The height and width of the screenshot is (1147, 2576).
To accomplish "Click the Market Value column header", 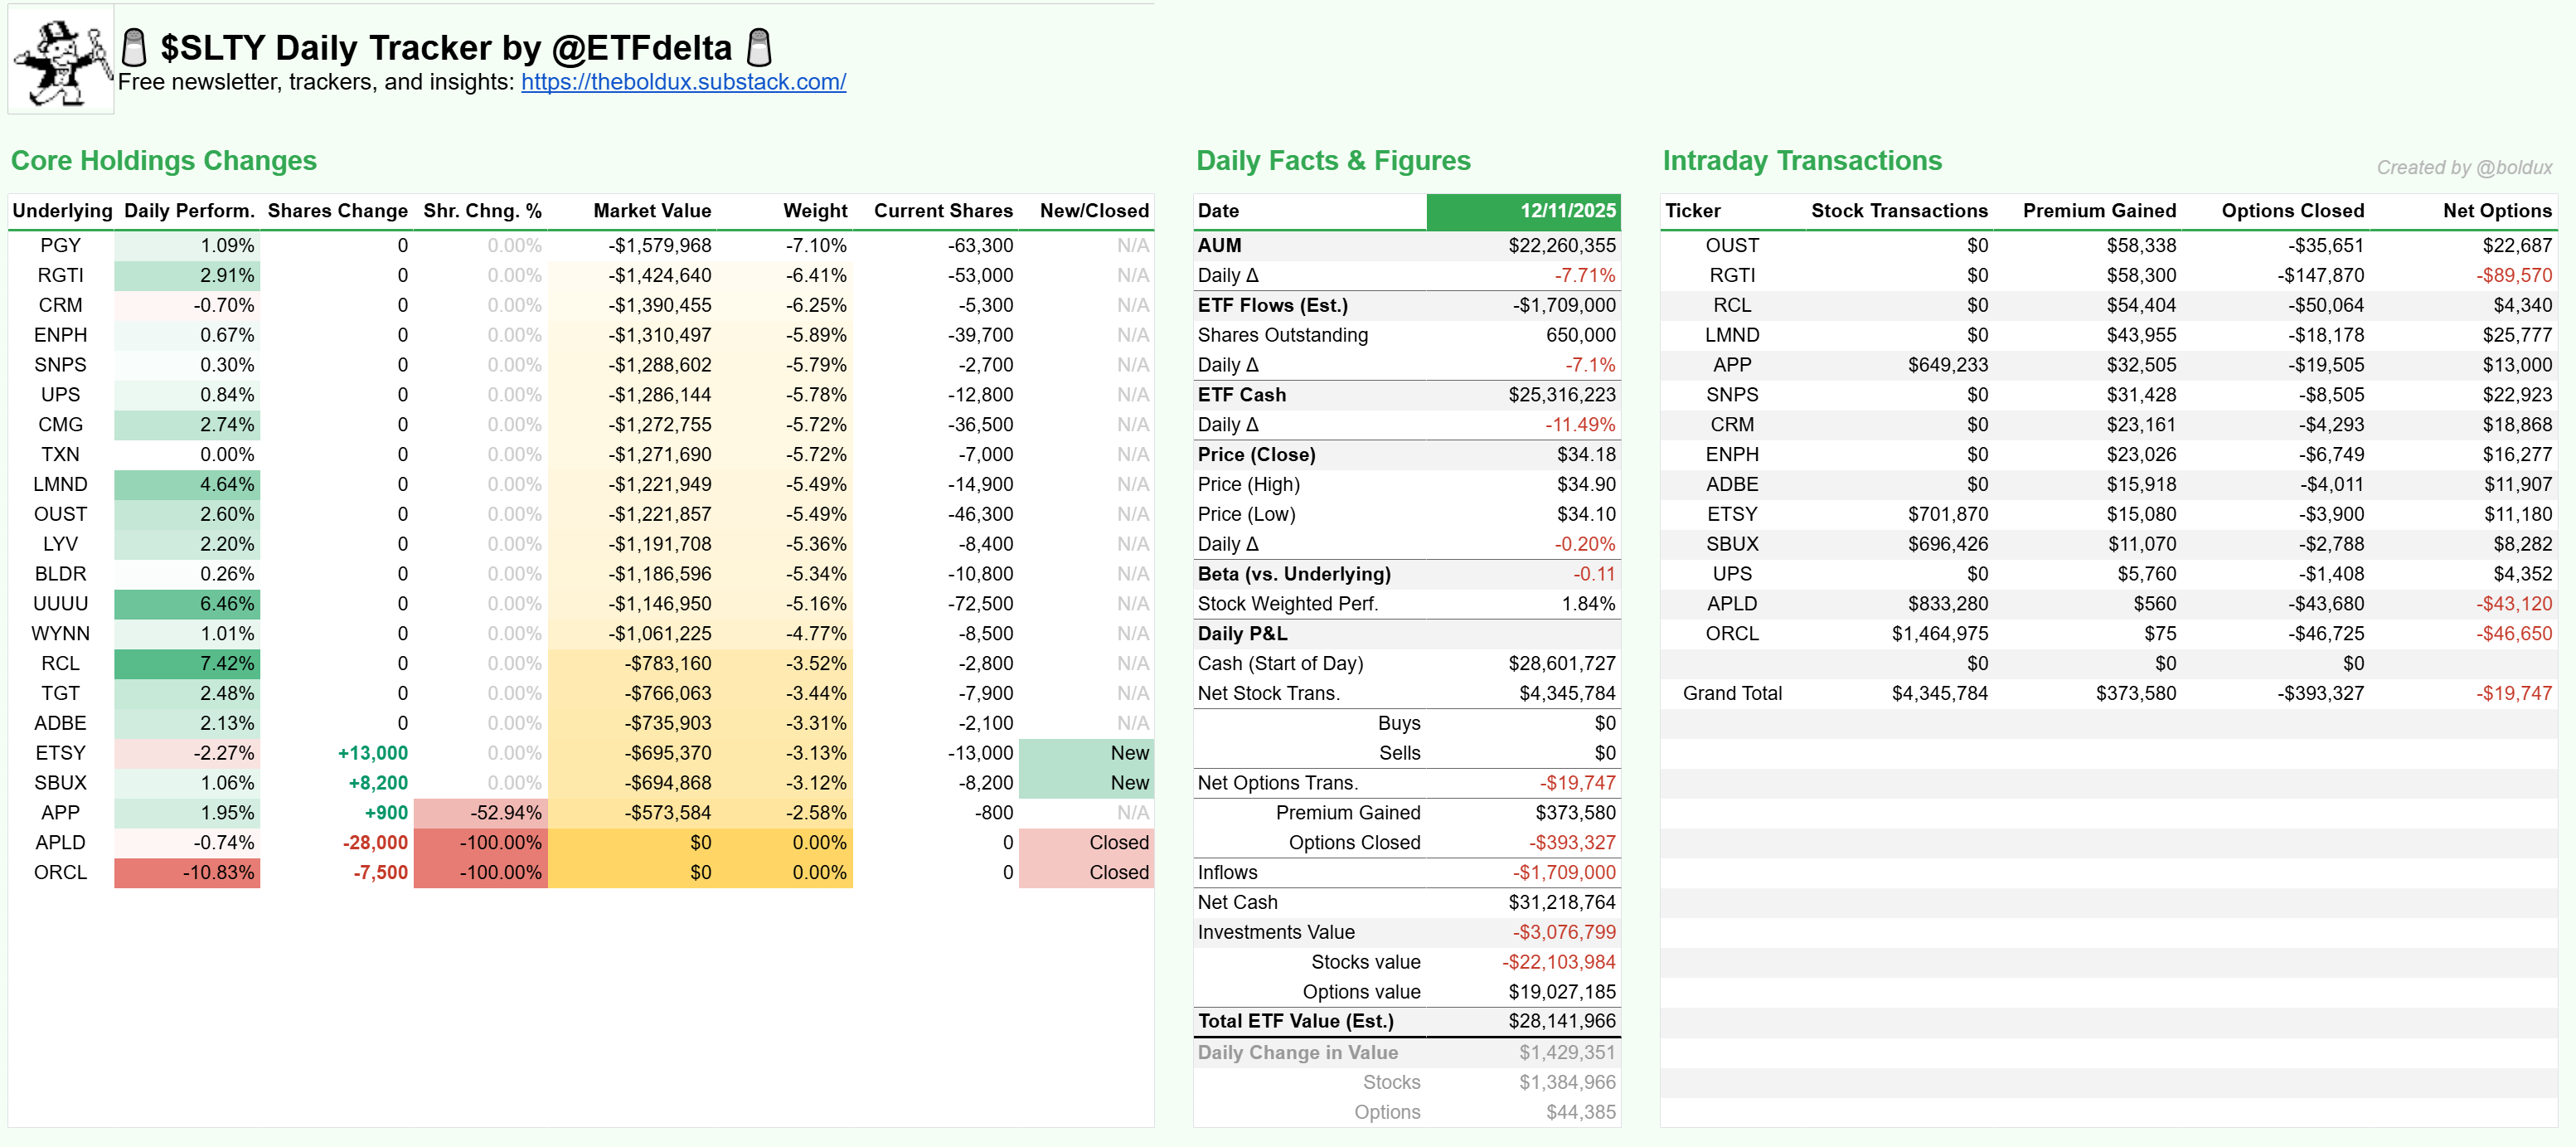I will coord(652,211).
